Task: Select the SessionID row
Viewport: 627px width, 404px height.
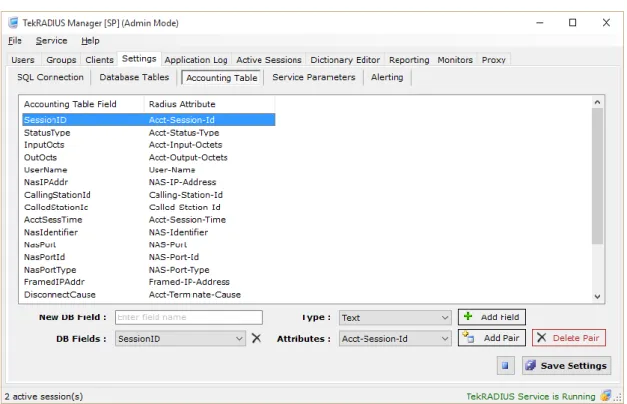Action: point(148,120)
